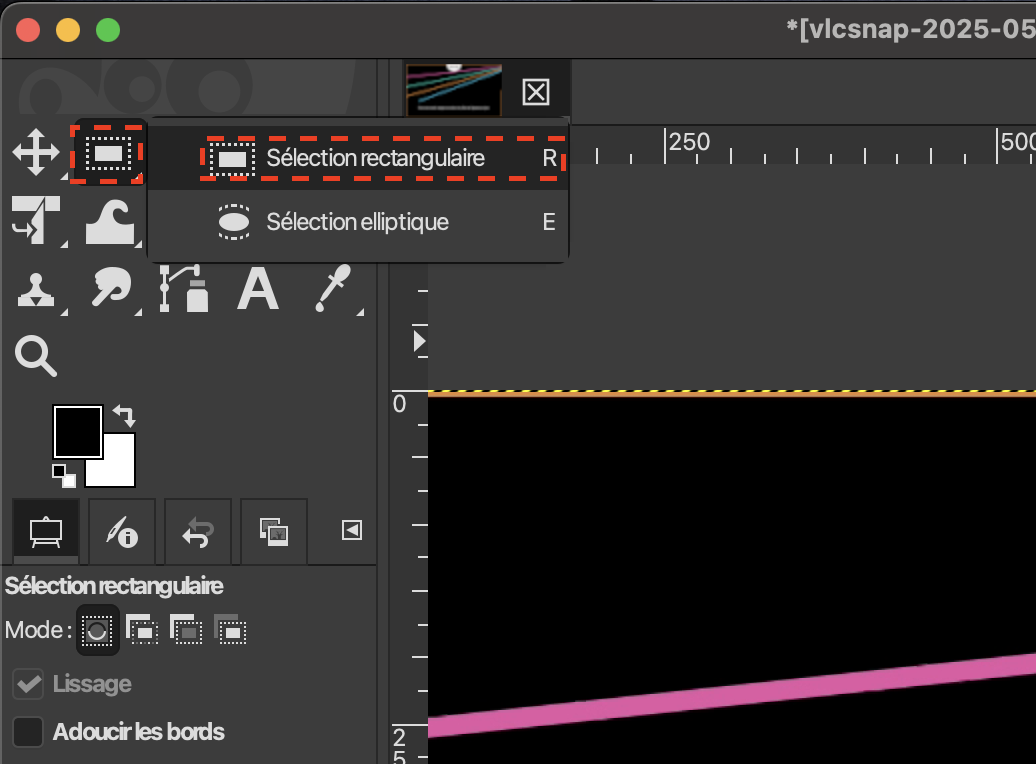This screenshot has width=1036, height=764.
Task: Select the Color Picker eyedropper tool
Action: click(330, 288)
